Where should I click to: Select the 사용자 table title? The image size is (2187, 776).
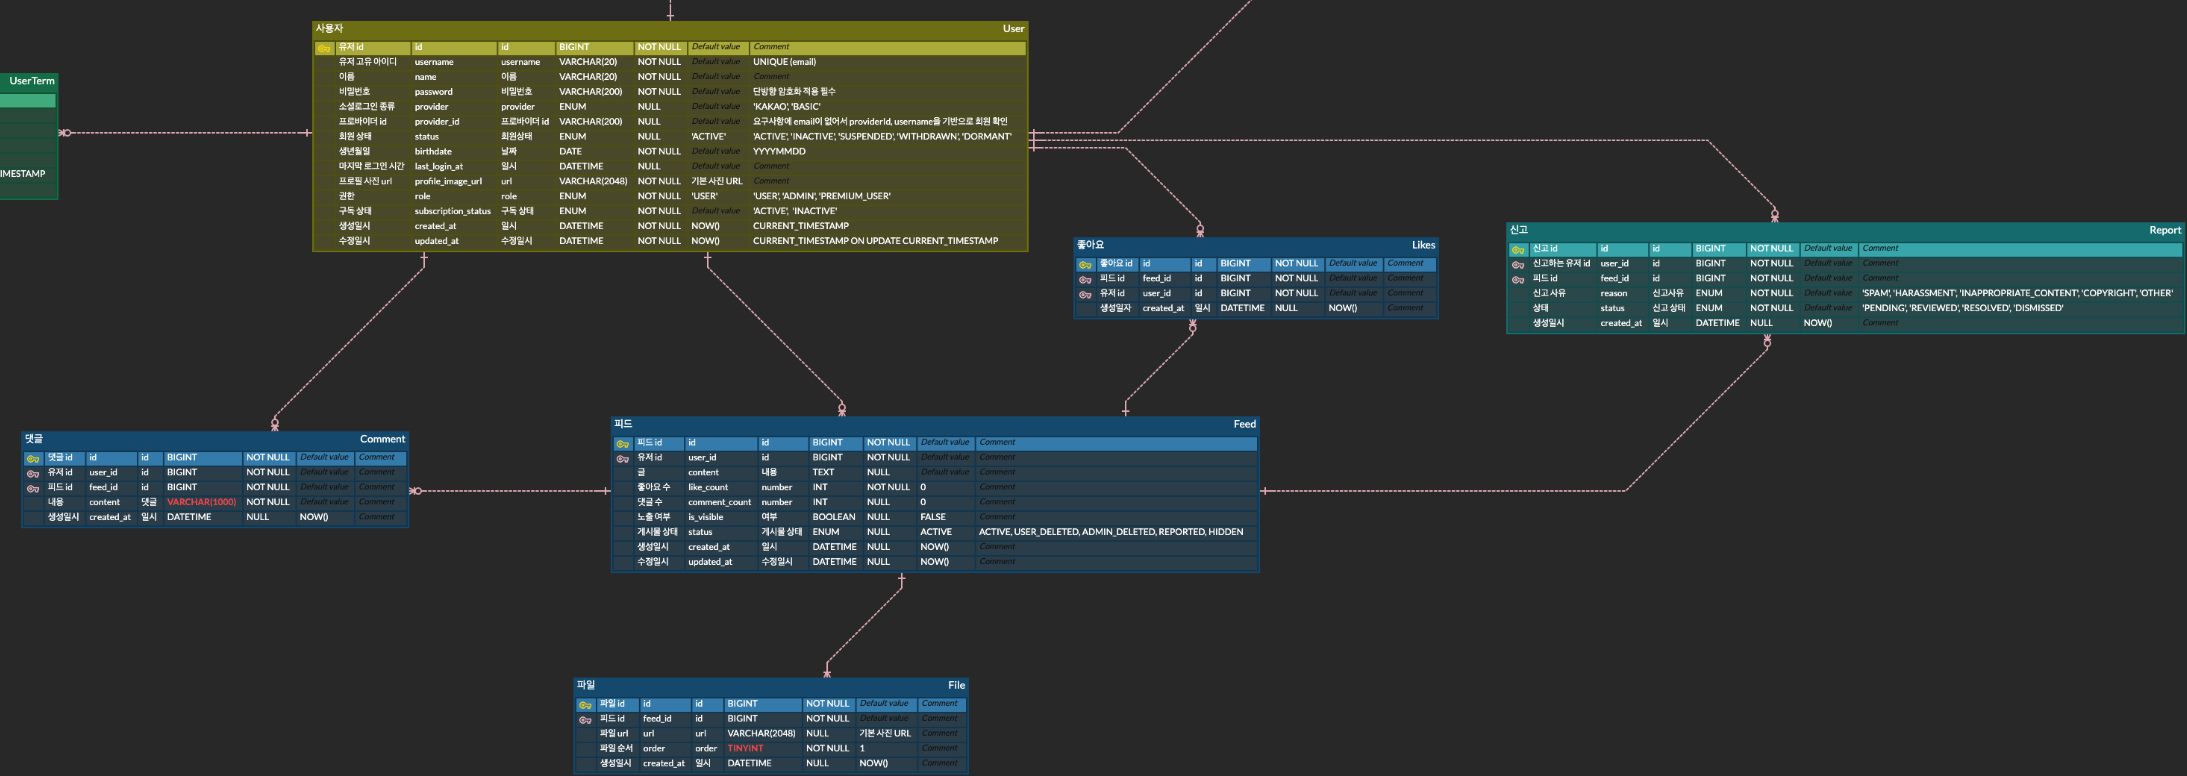coord(329,29)
